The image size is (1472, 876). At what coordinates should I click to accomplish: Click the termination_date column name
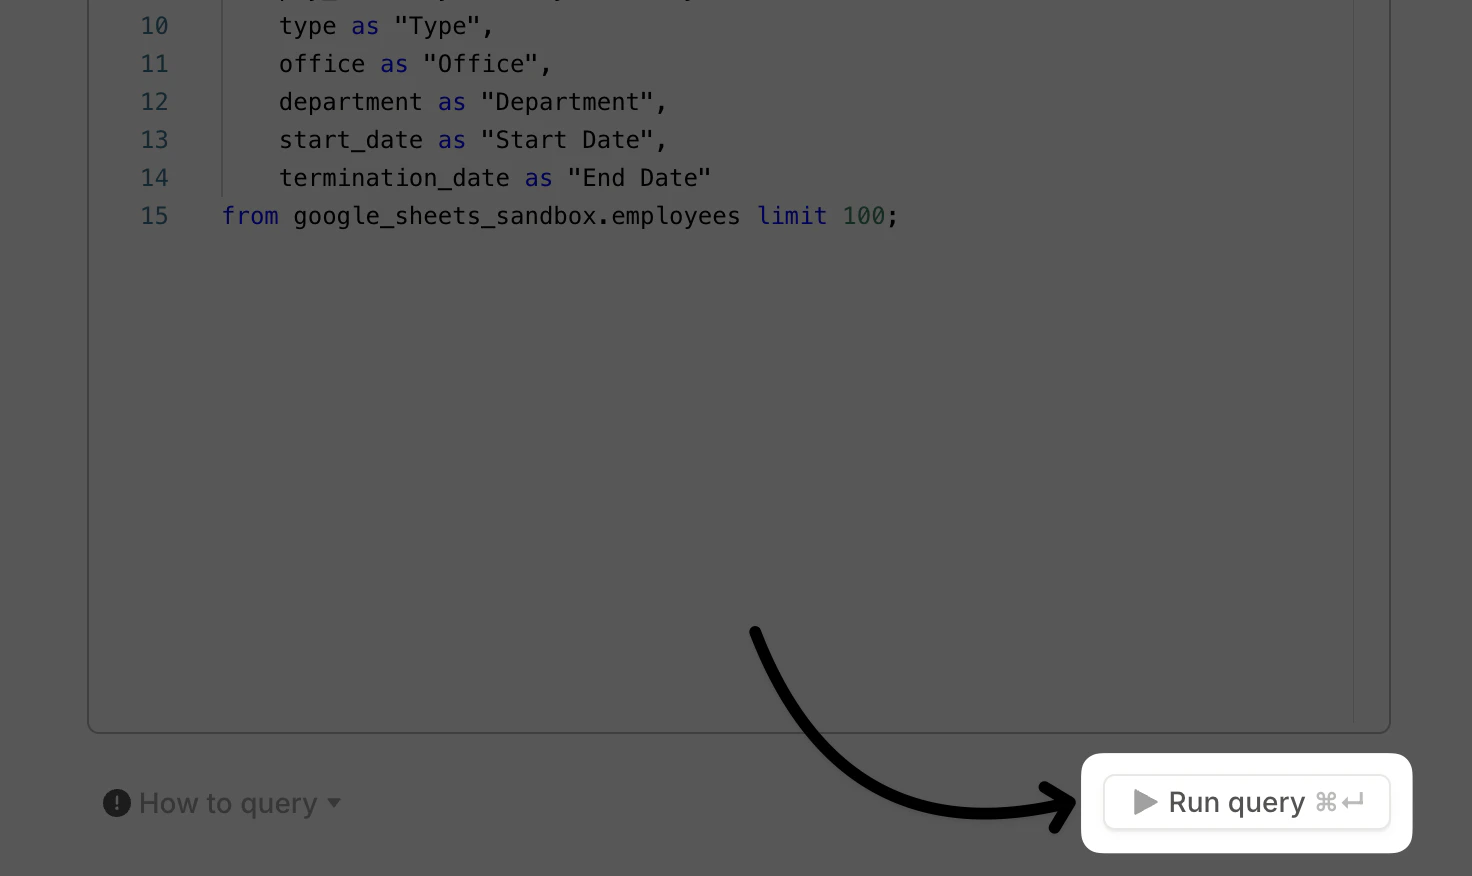(x=395, y=177)
